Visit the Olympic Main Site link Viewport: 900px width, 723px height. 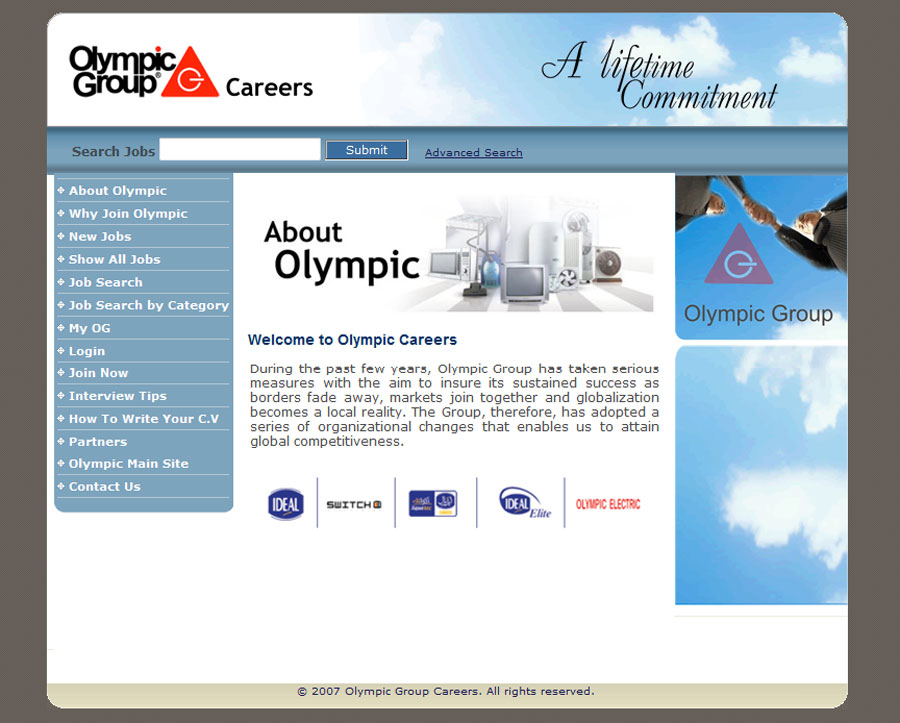pyautogui.click(x=129, y=464)
